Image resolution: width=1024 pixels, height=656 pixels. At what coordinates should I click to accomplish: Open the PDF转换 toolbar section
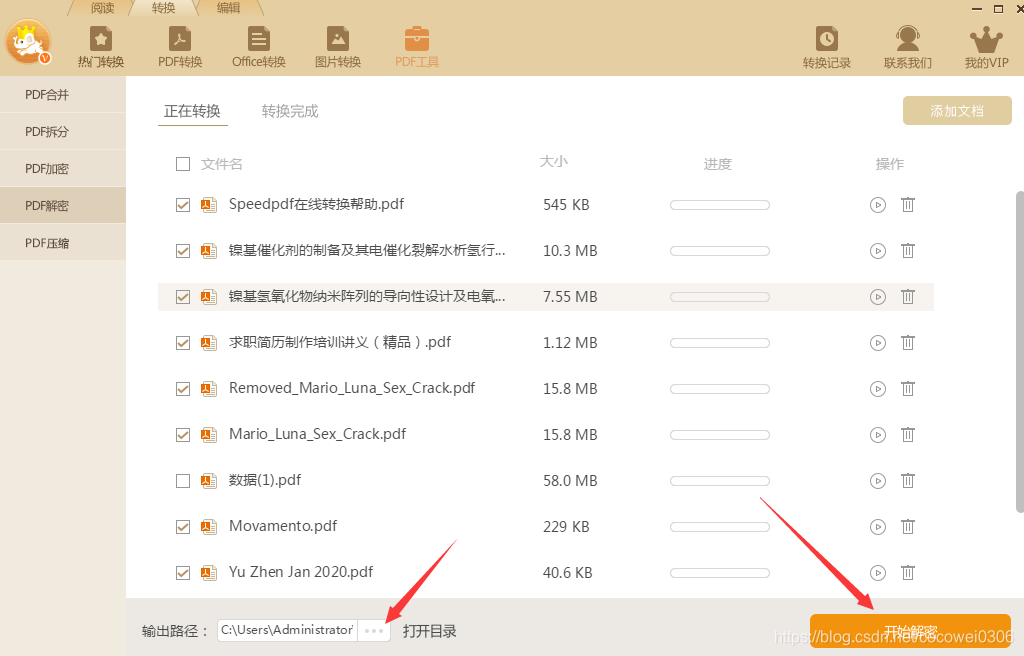click(x=180, y=46)
